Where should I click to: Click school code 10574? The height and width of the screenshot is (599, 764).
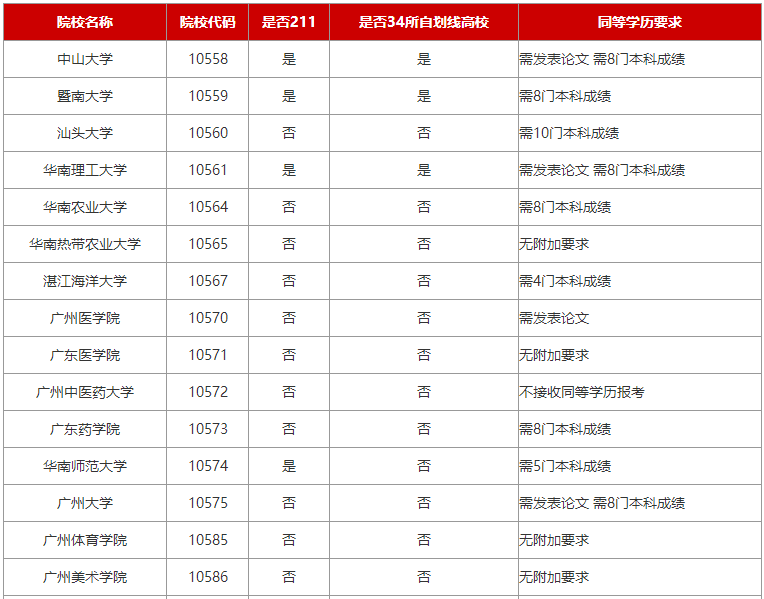[208, 466]
